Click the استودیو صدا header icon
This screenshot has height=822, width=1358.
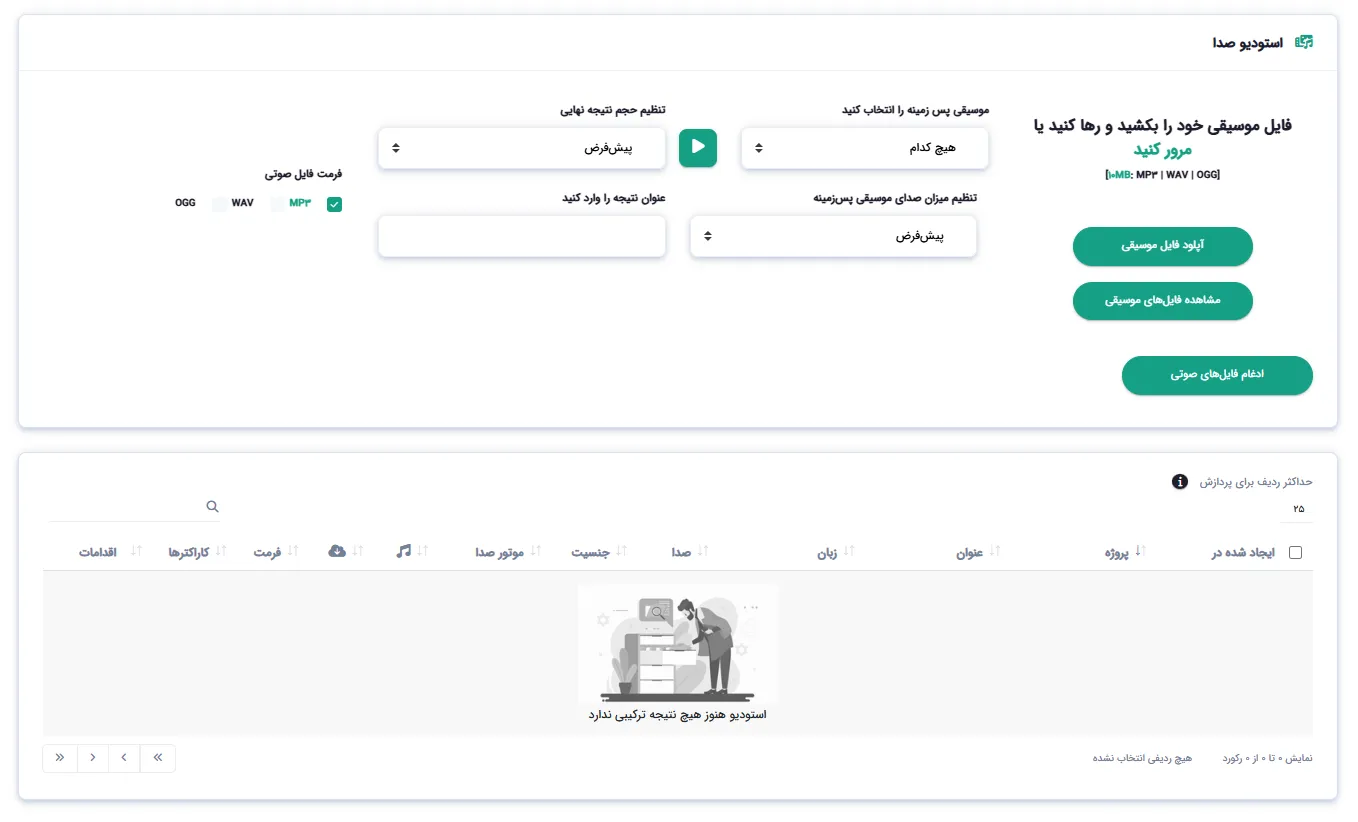pyautogui.click(x=1303, y=42)
